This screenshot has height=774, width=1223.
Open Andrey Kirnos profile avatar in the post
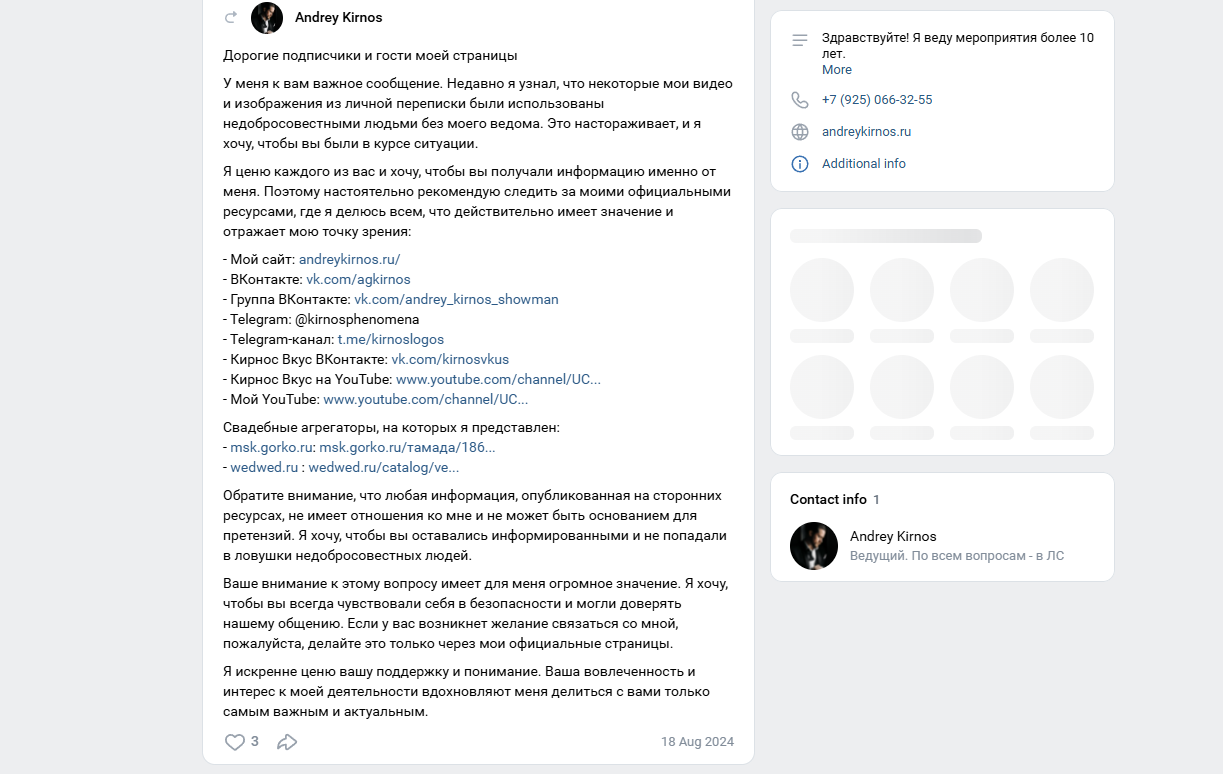point(266,17)
